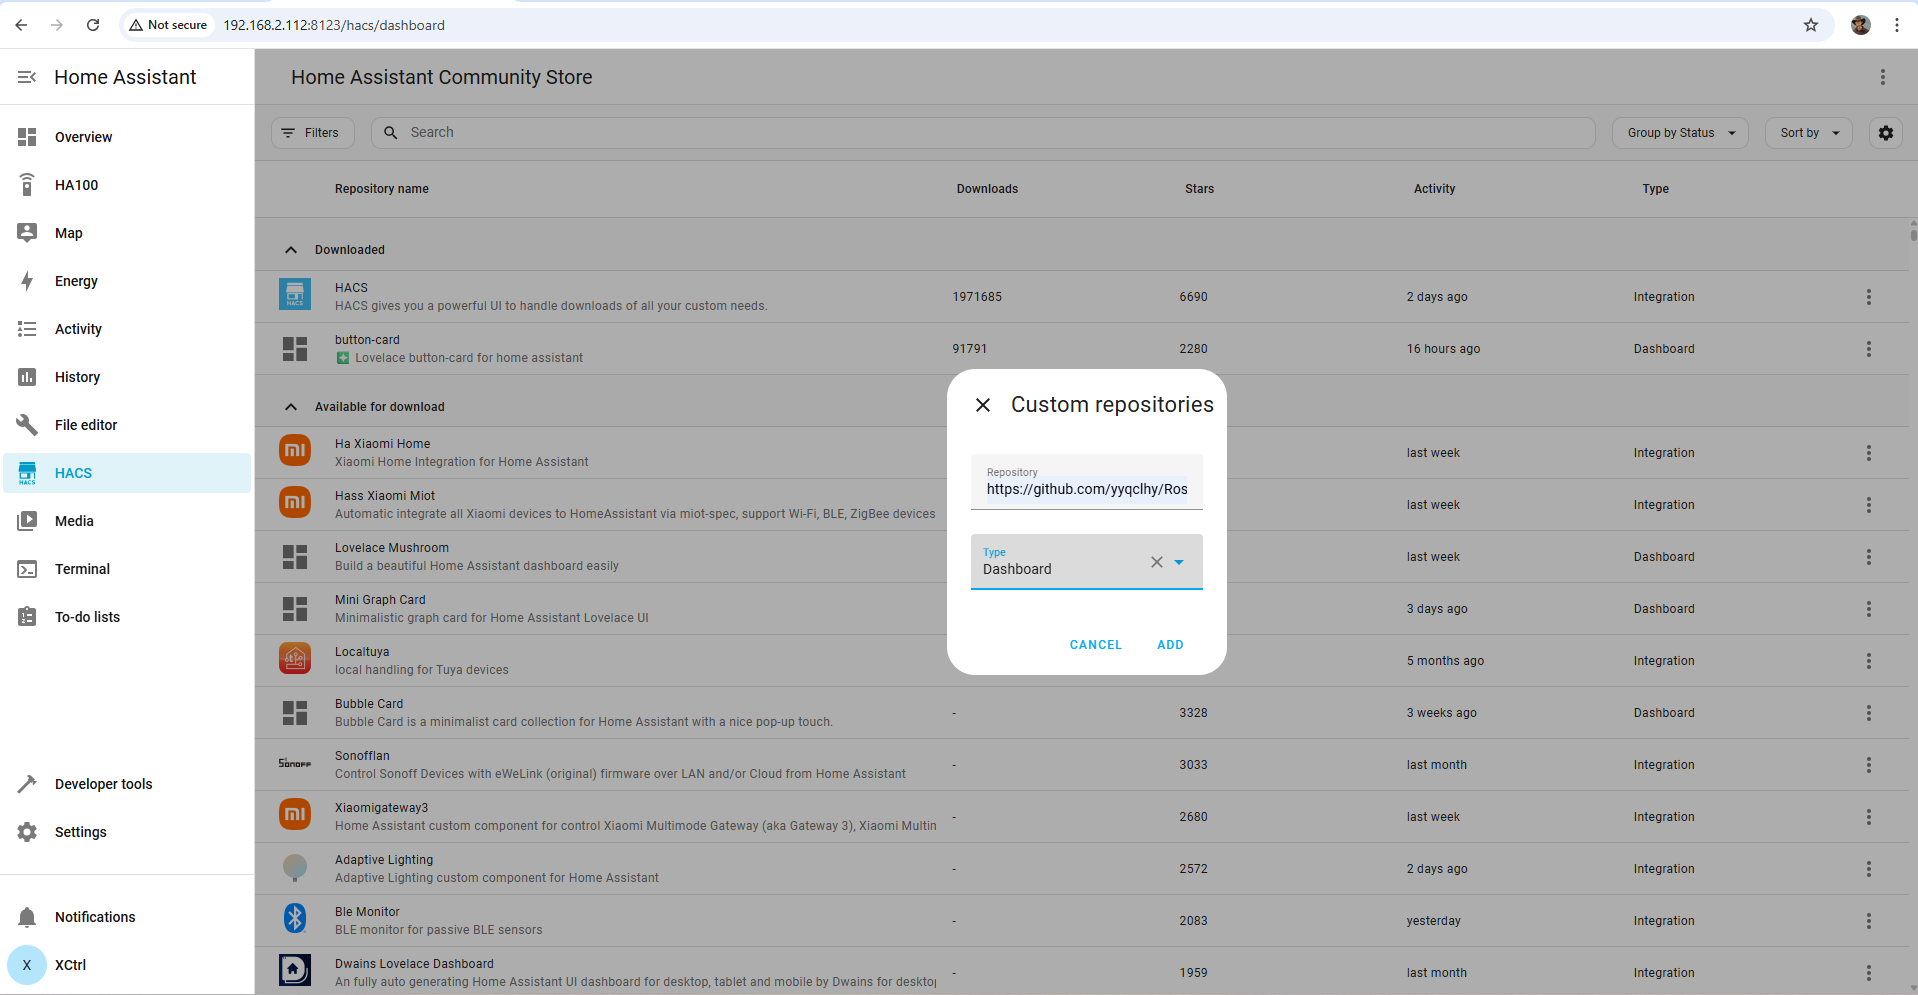The image size is (1918, 995).
Task: Close the Custom repositories dialog
Action: click(983, 405)
